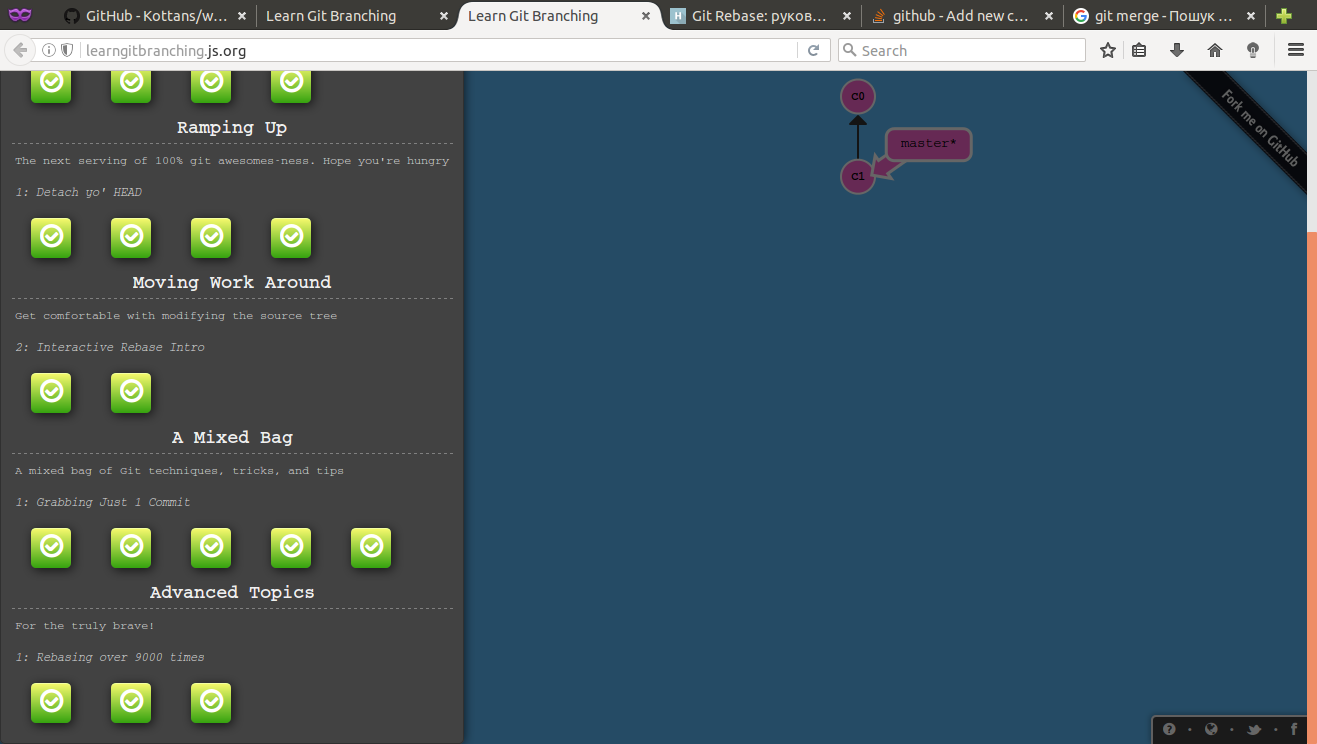
Task: Click text '1: Grabbing Just 1 Commit'
Action: tap(103, 502)
